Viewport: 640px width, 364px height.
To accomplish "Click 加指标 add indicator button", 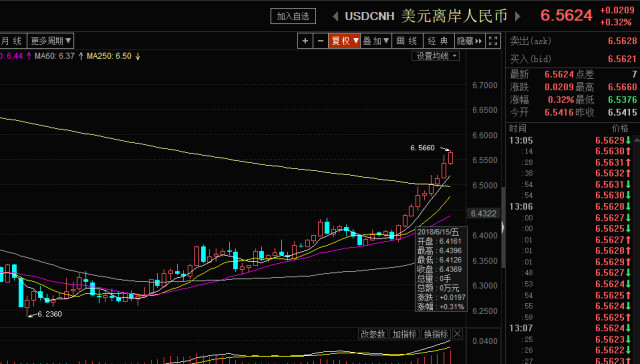I will [x=404, y=334].
